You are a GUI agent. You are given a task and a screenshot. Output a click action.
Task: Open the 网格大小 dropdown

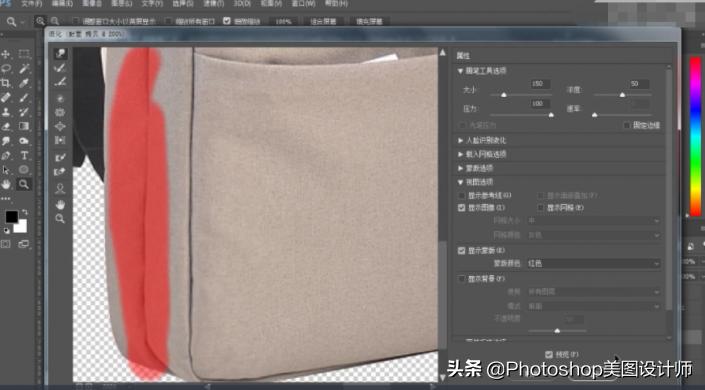click(593, 221)
